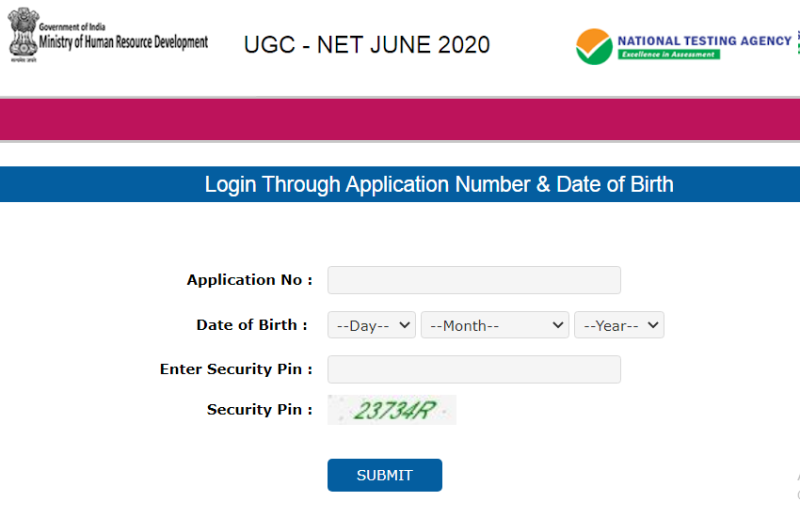Open the Year dropdown
Image resolution: width=800 pixels, height=517 pixels.
(619, 325)
